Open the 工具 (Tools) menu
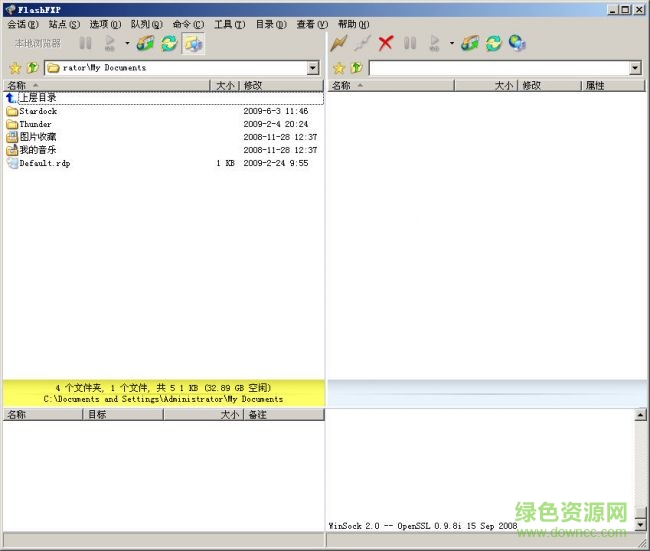650x551 pixels. pyautogui.click(x=229, y=24)
